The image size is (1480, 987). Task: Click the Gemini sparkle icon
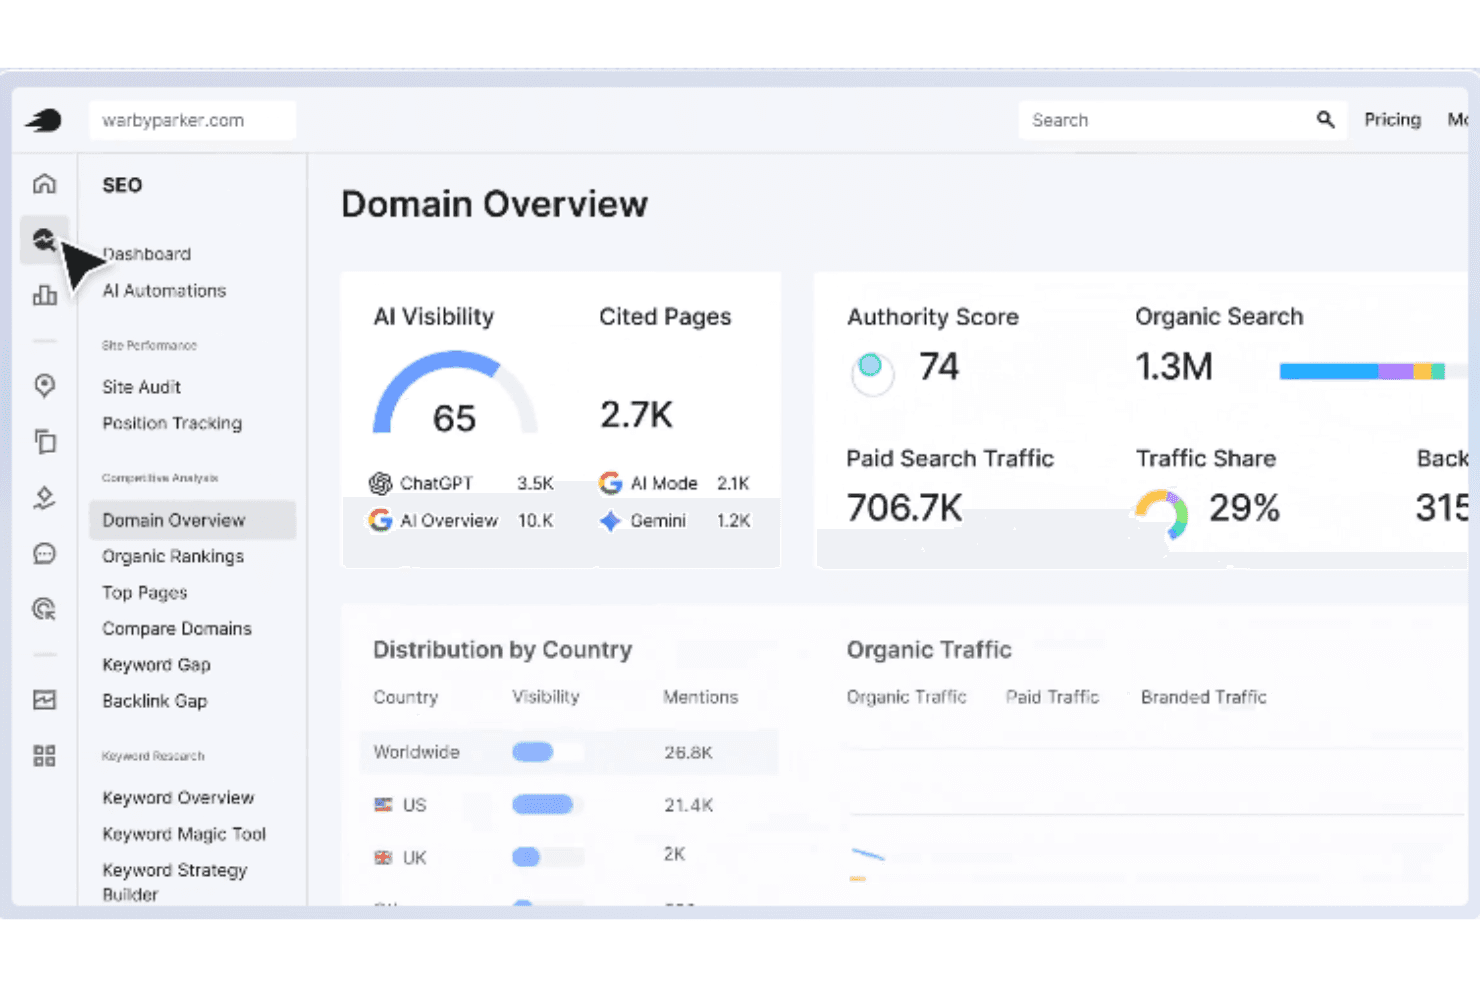click(x=610, y=521)
